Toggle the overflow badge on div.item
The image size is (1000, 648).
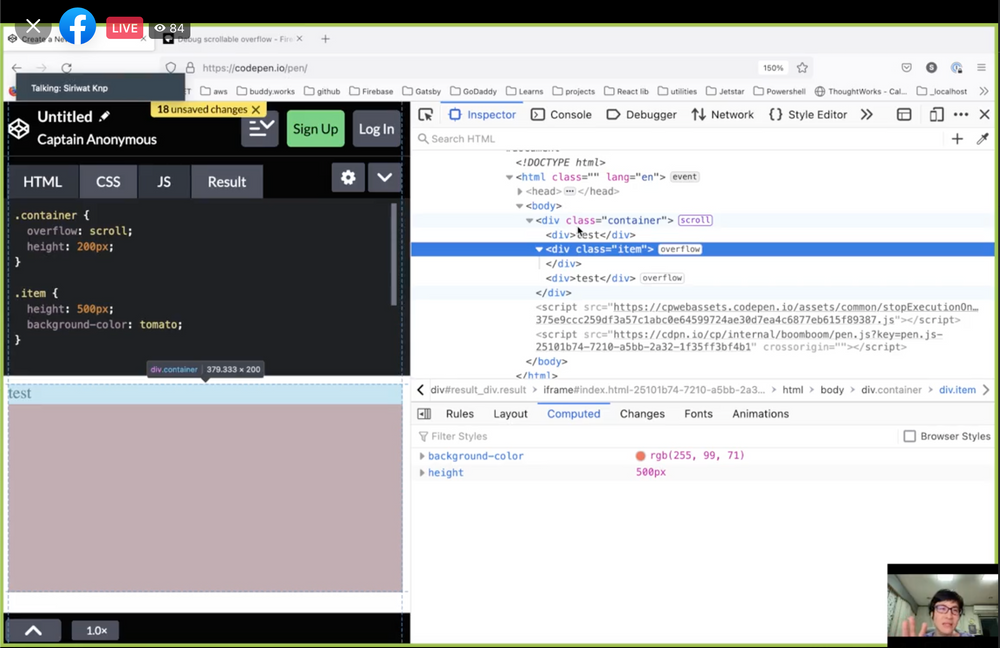[680, 248]
